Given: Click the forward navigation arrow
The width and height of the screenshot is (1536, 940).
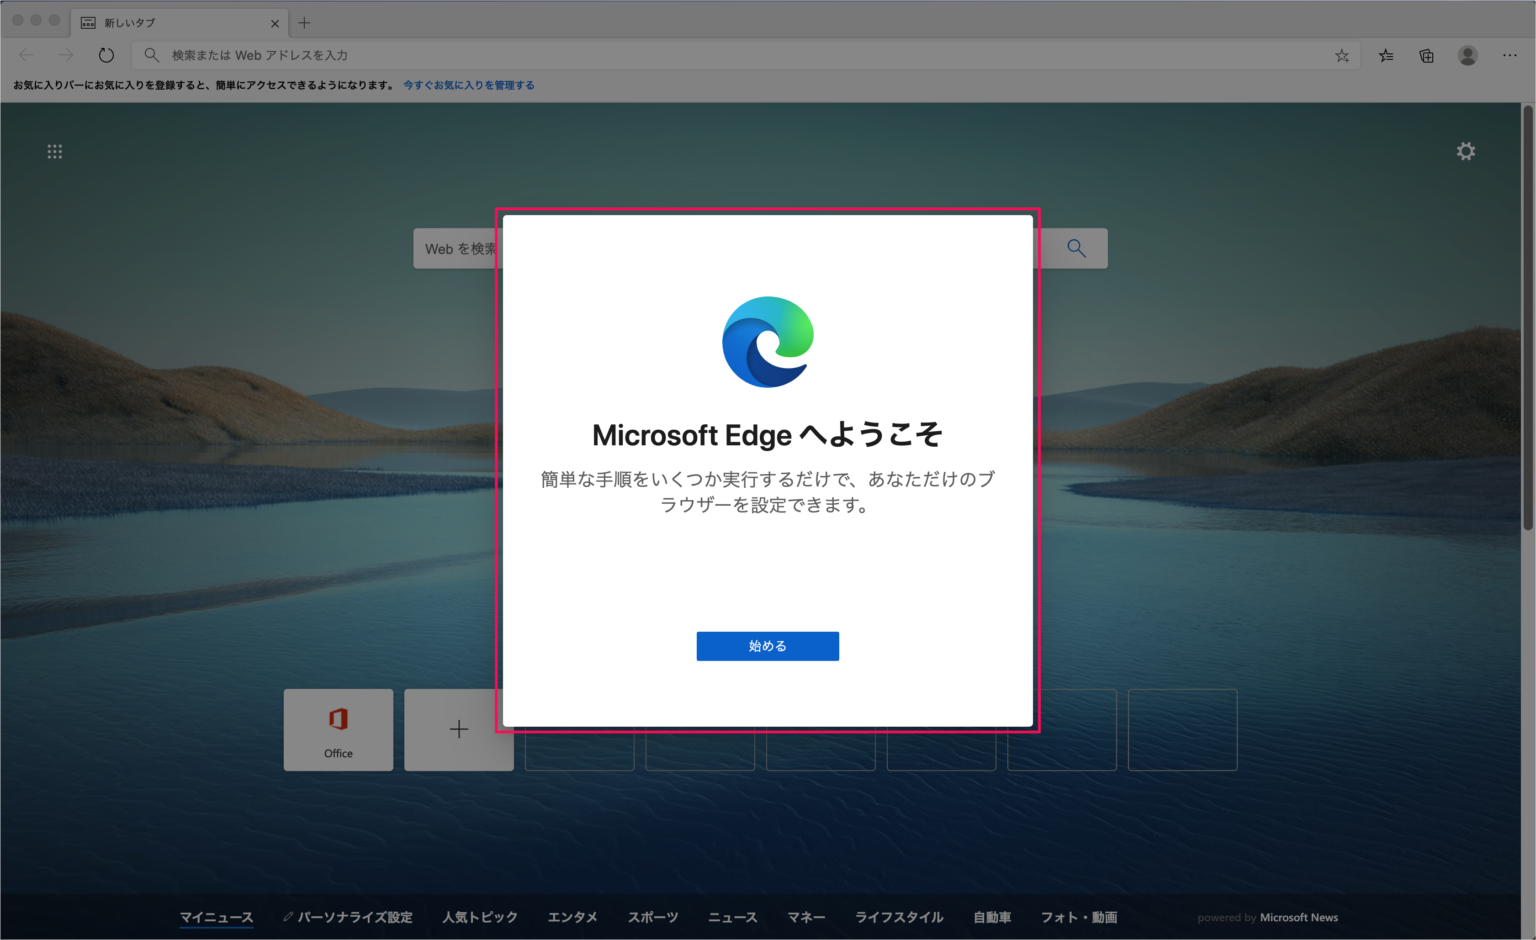Looking at the screenshot, I should pyautogui.click(x=65, y=55).
